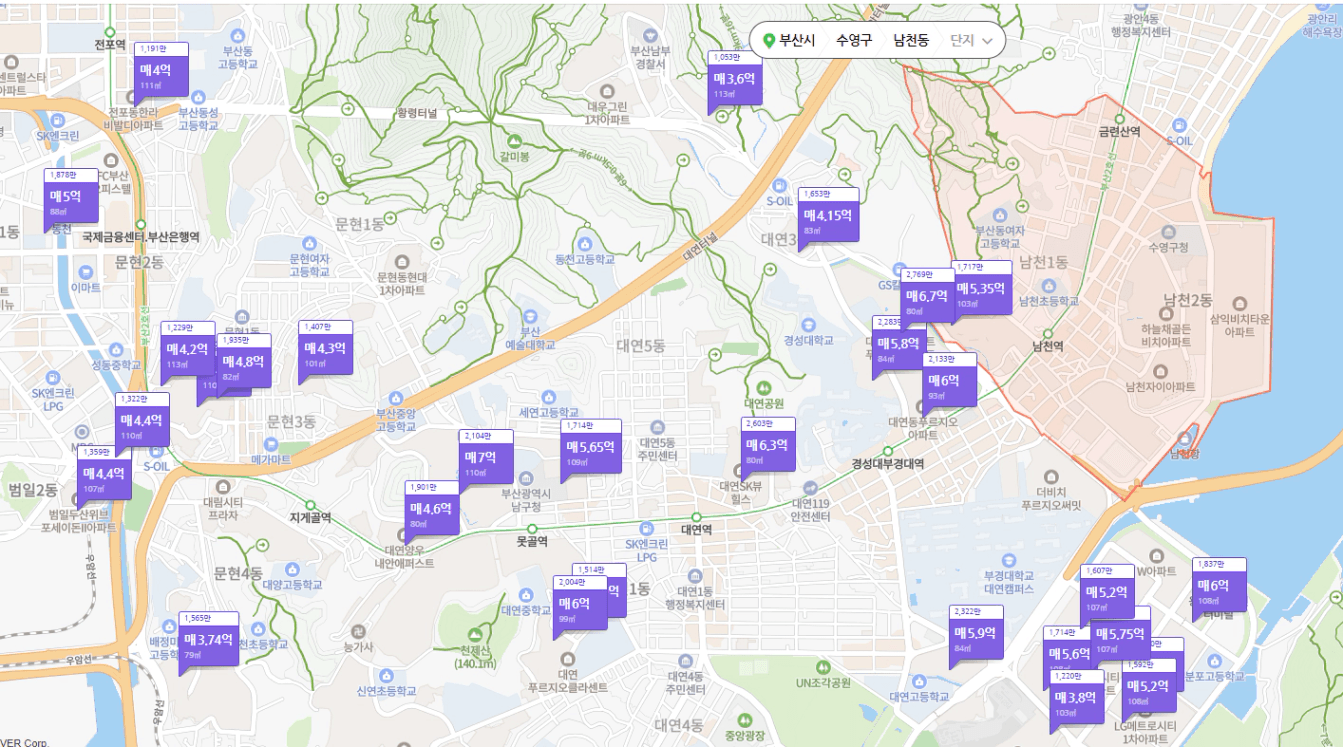The height and width of the screenshot is (747, 1343).
Task: Select the 매6억 93㎡ price marker
Action: pos(949,384)
